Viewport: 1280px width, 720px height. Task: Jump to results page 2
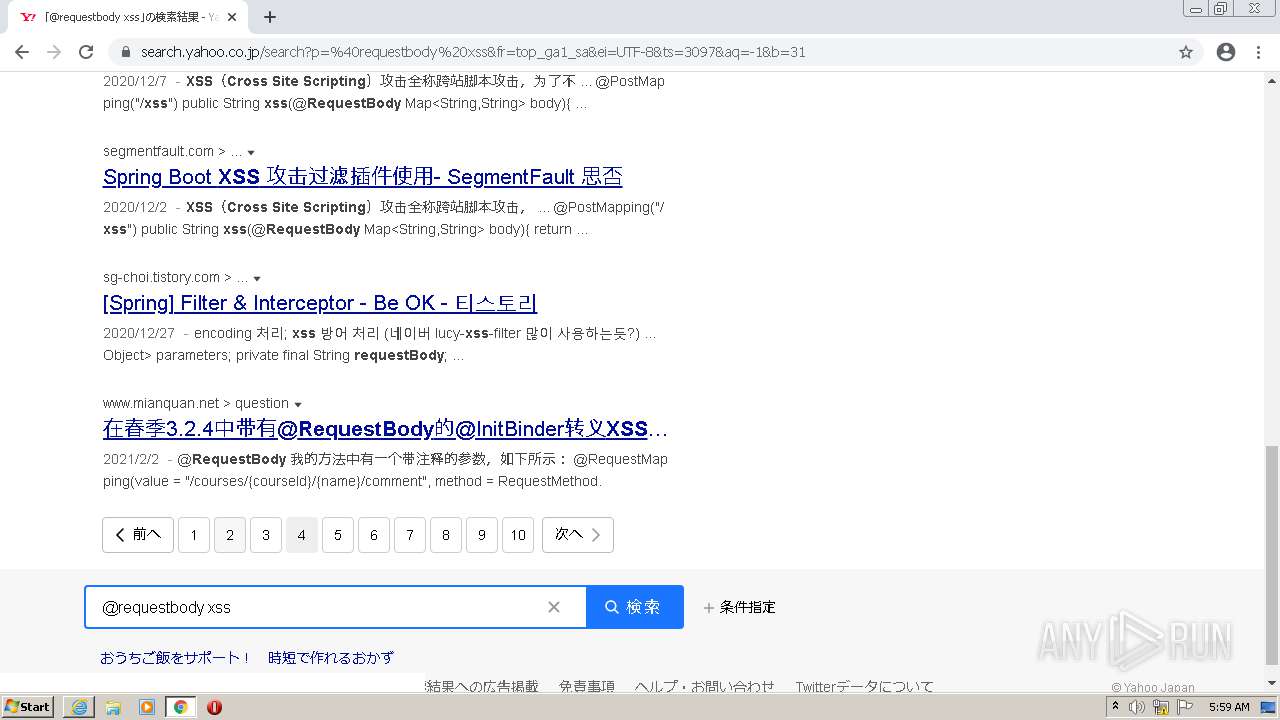point(230,535)
